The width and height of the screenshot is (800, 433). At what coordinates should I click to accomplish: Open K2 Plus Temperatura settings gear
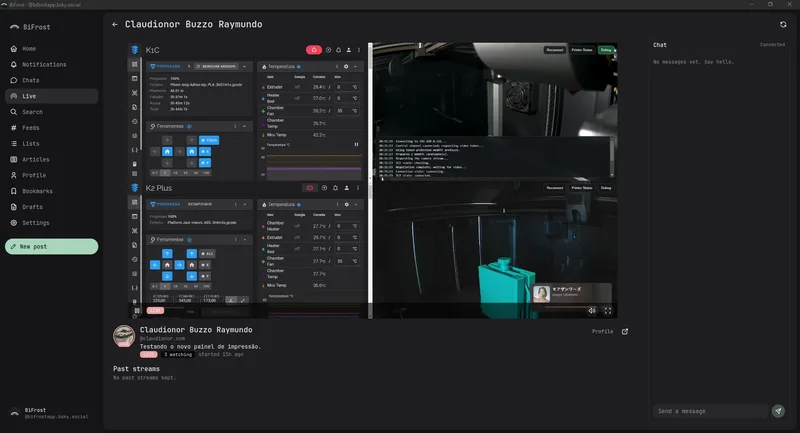(x=346, y=204)
